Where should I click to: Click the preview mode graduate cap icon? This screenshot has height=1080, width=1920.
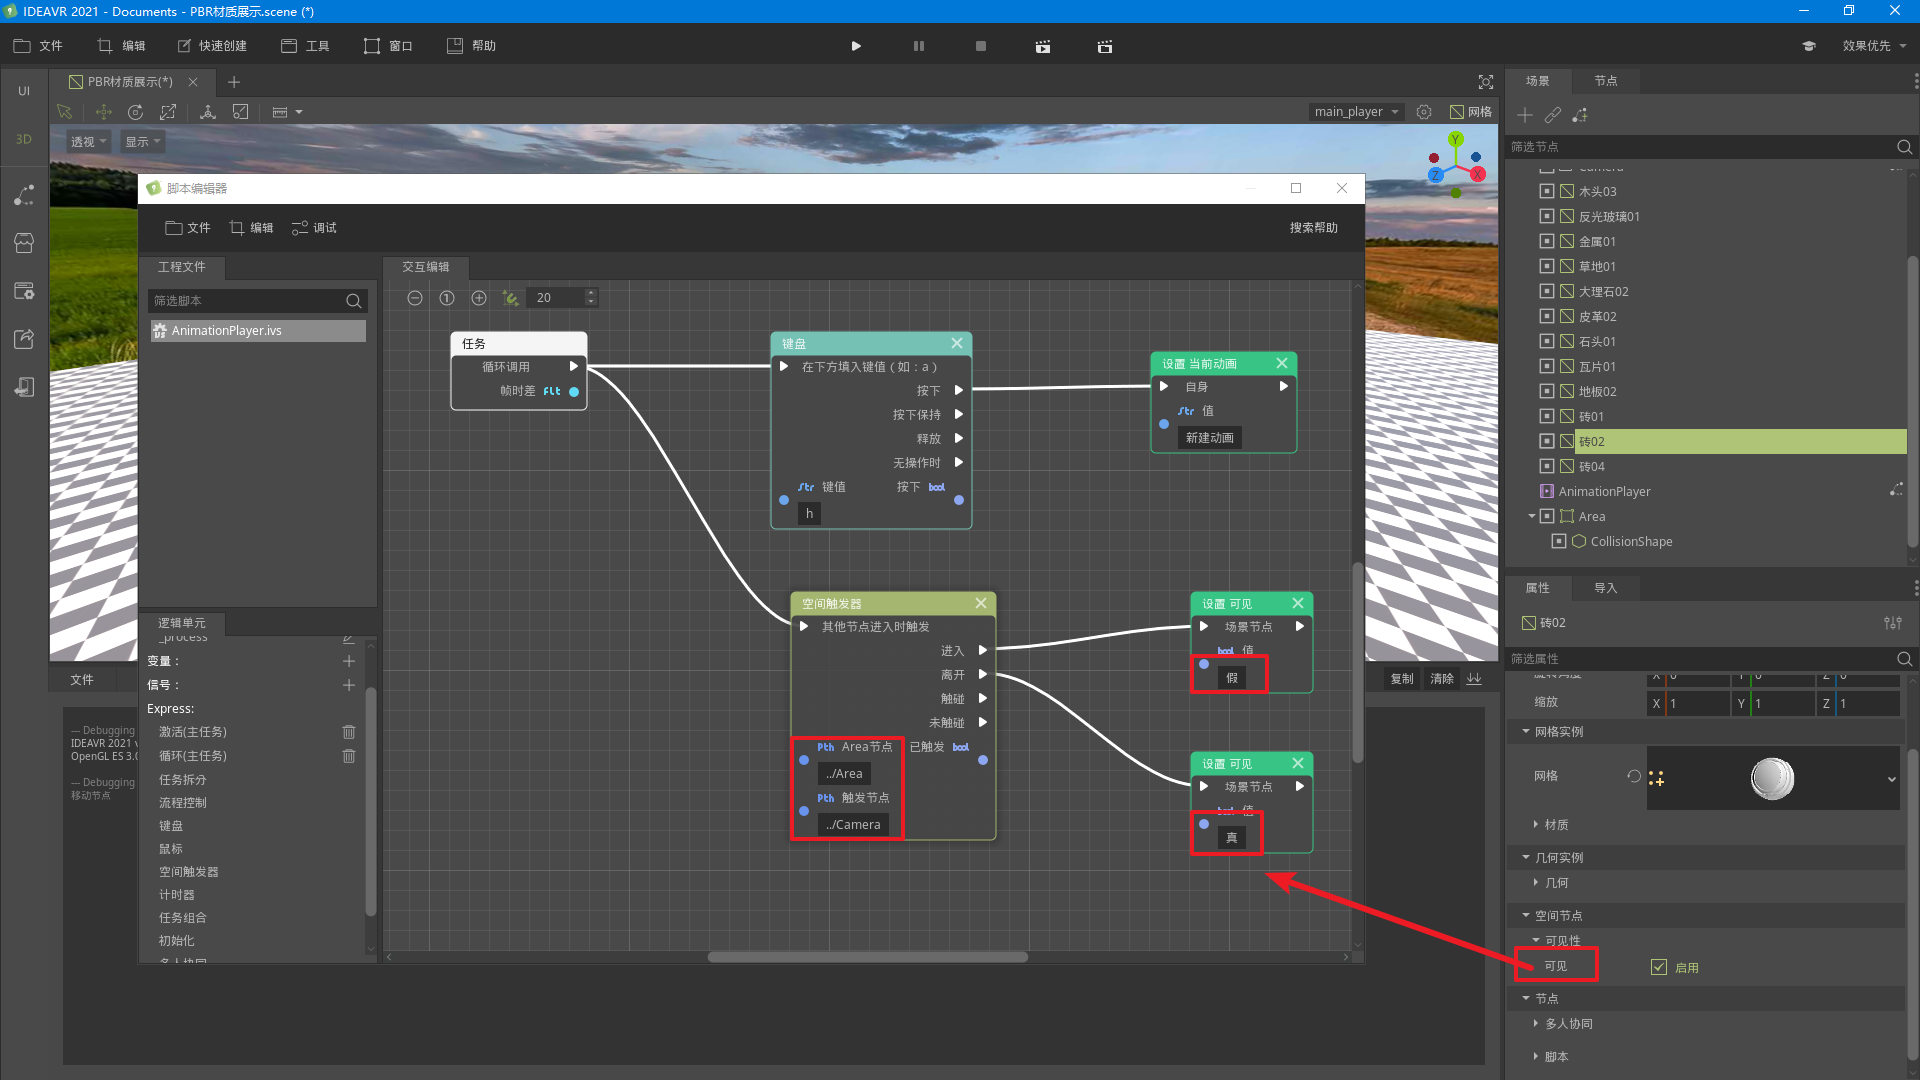pos(1809,46)
